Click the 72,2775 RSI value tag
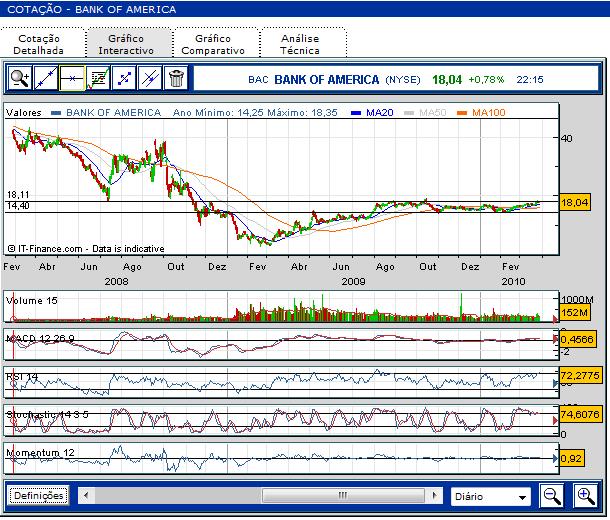 (x=580, y=375)
